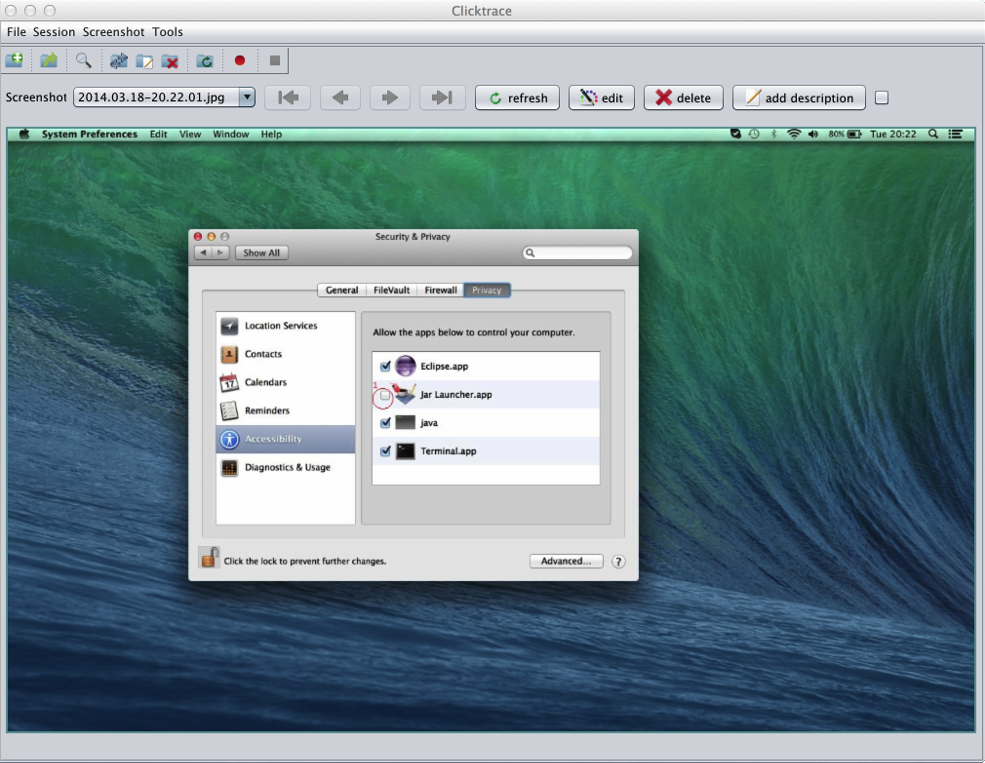Open the Notification Center list icon
This screenshot has width=985, height=763.
coord(955,134)
